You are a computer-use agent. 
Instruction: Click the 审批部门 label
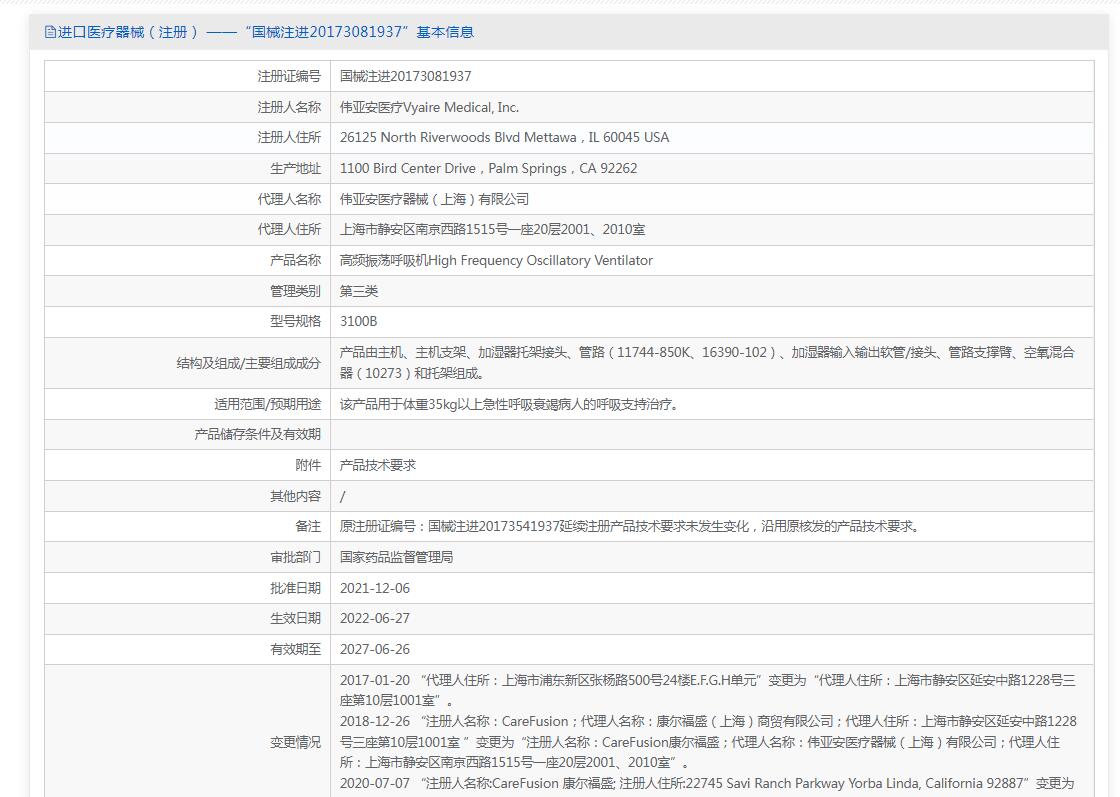click(296, 557)
